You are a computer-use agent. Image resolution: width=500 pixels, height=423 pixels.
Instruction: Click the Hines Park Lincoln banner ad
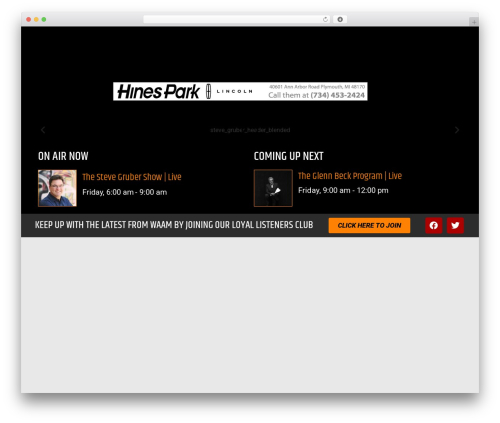coord(240,91)
